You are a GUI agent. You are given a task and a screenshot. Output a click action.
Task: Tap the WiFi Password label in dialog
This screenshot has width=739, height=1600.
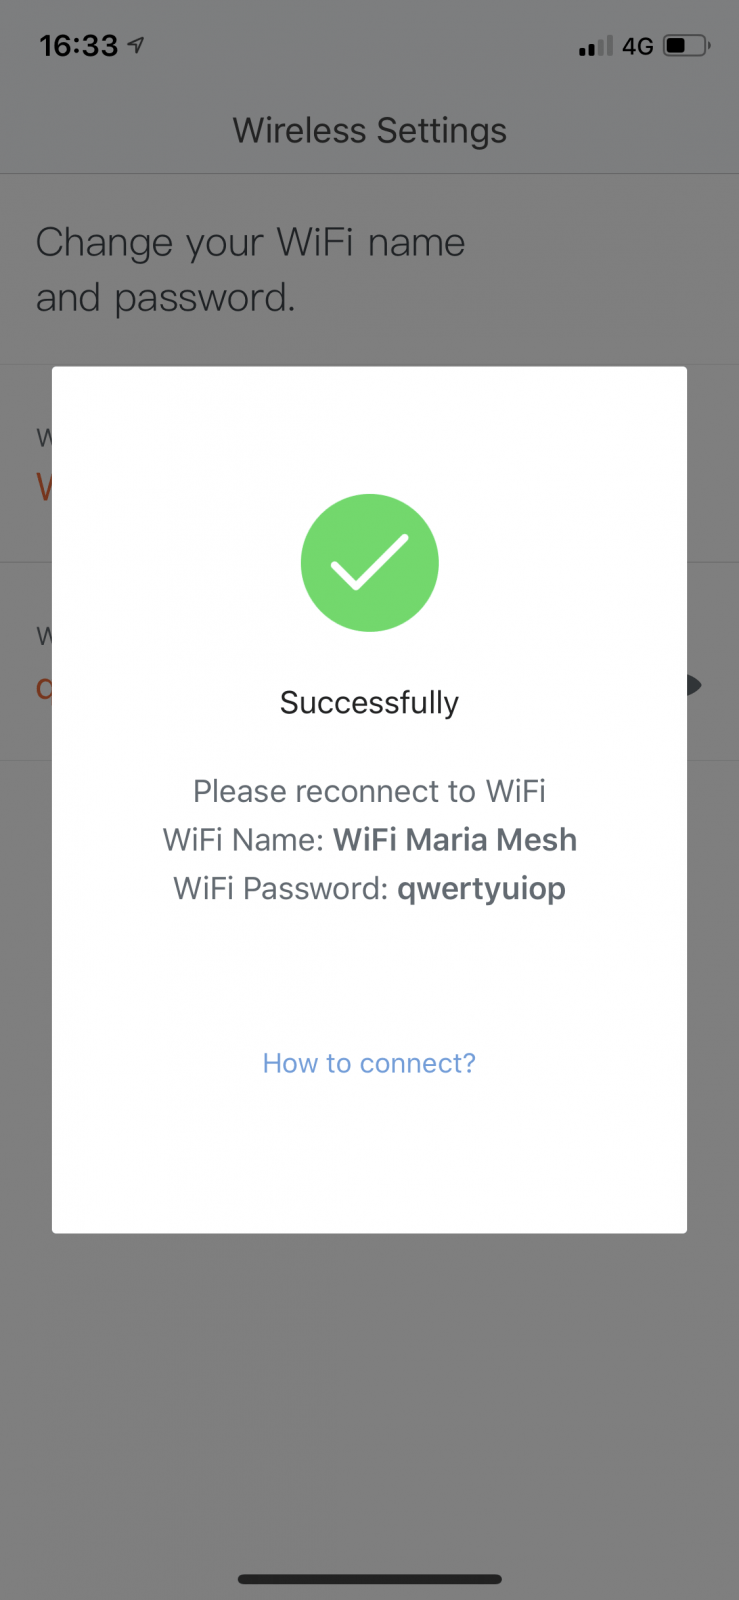280,888
